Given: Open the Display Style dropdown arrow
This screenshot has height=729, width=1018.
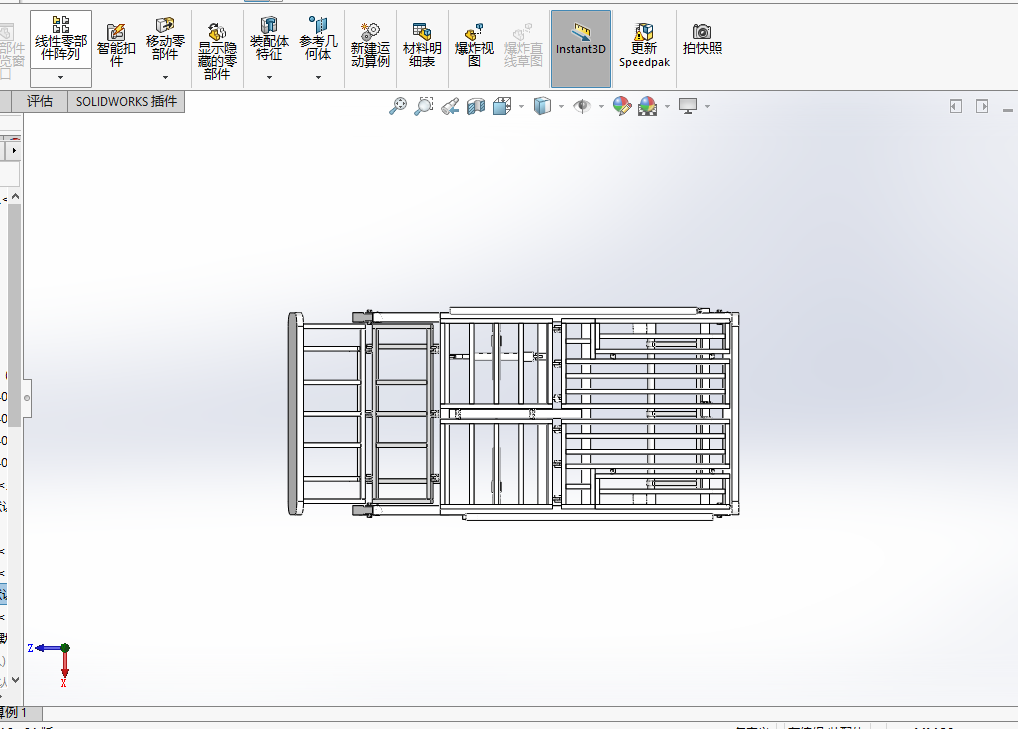Looking at the screenshot, I should pyautogui.click(x=562, y=106).
